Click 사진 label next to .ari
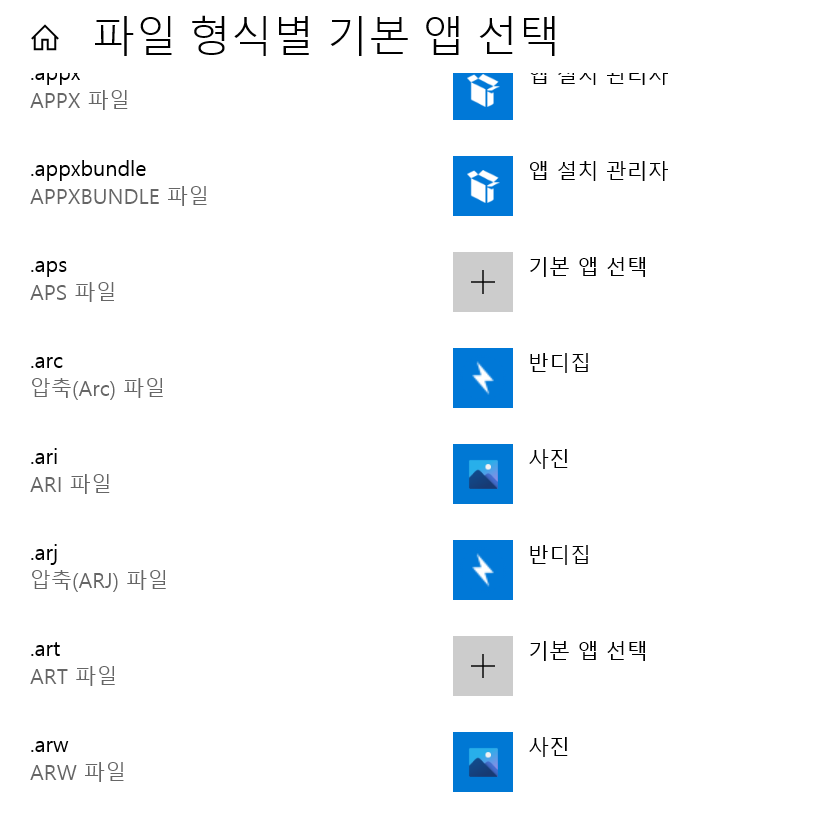822x822 pixels. point(548,459)
